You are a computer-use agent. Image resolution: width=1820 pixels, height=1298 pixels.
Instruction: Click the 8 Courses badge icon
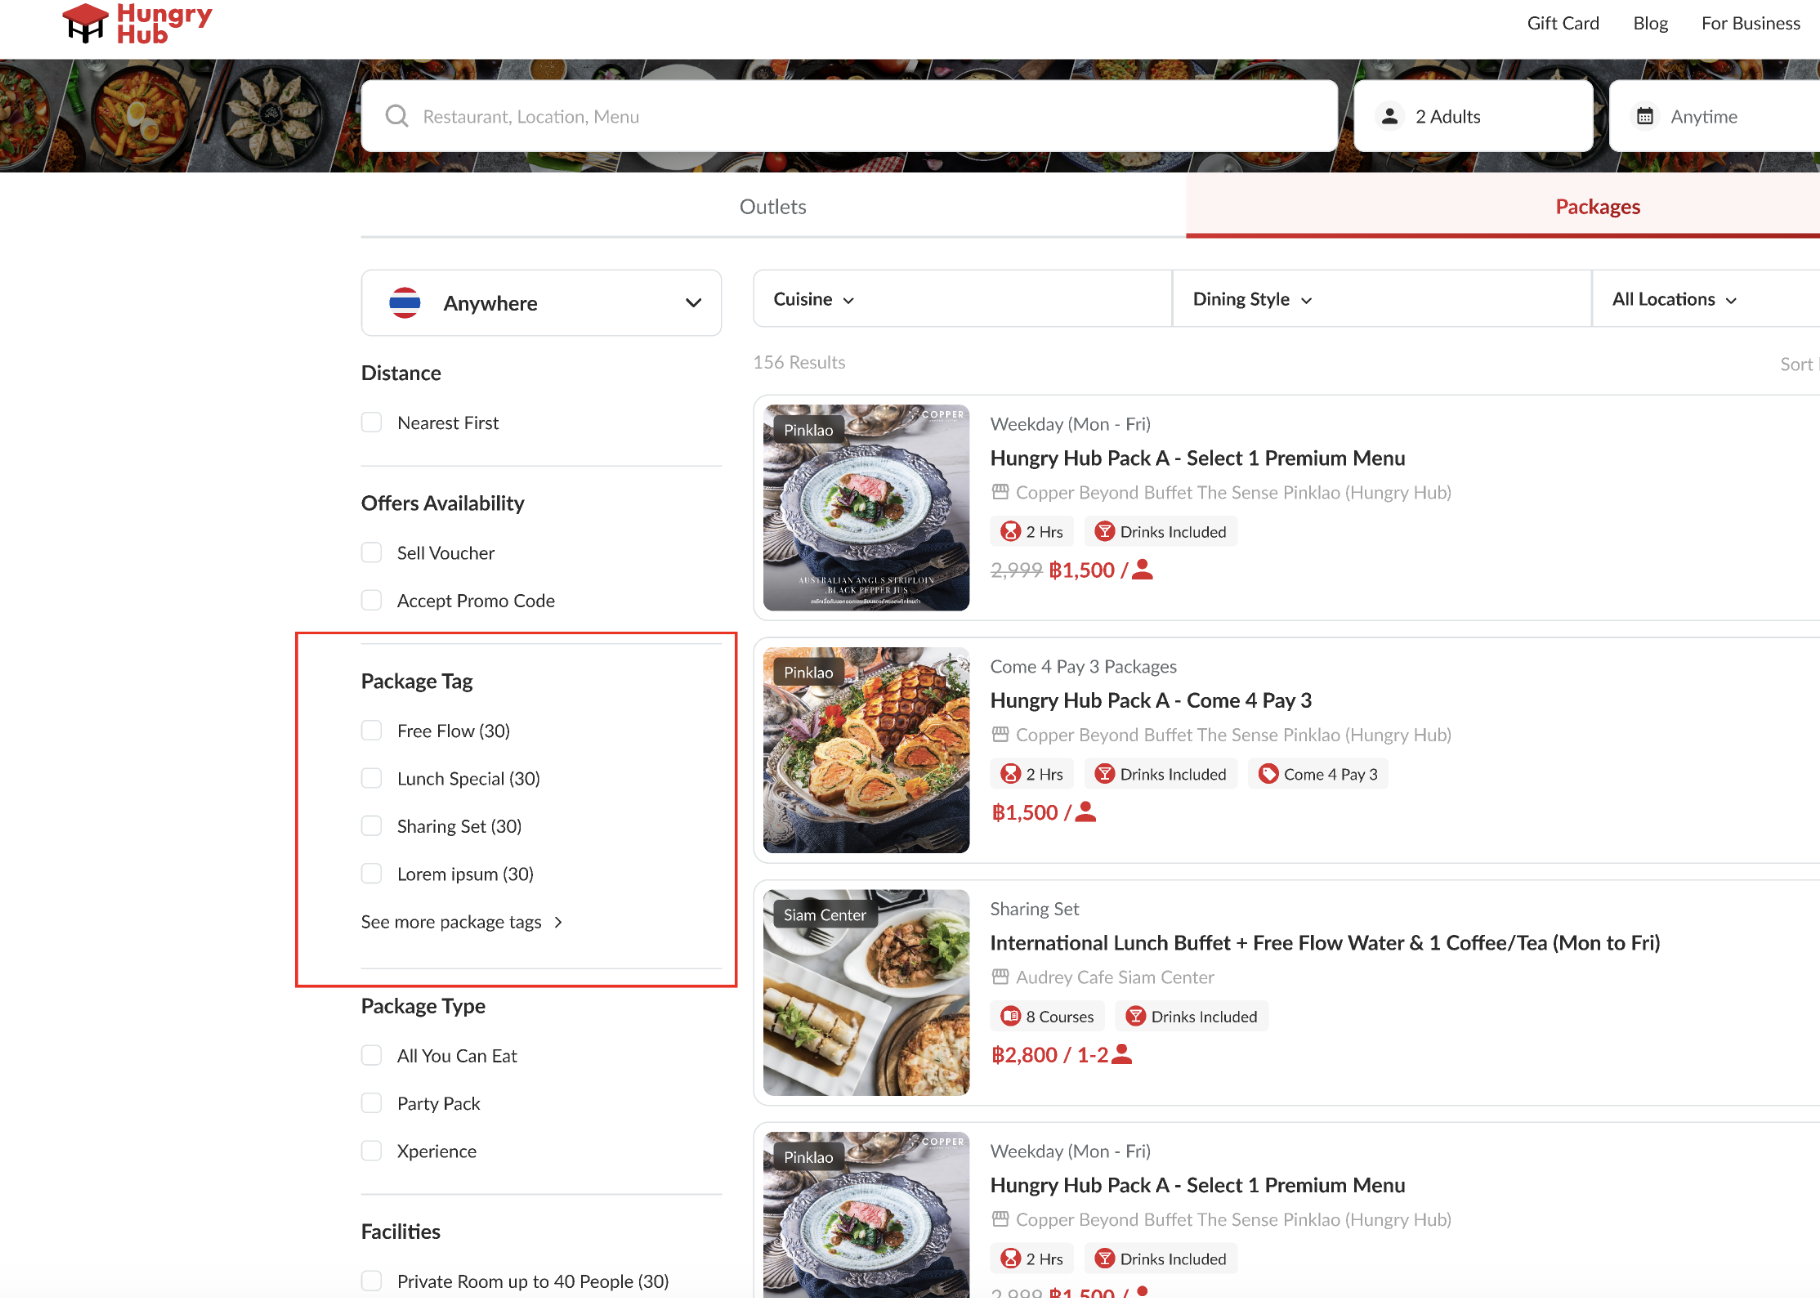click(x=1010, y=1016)
